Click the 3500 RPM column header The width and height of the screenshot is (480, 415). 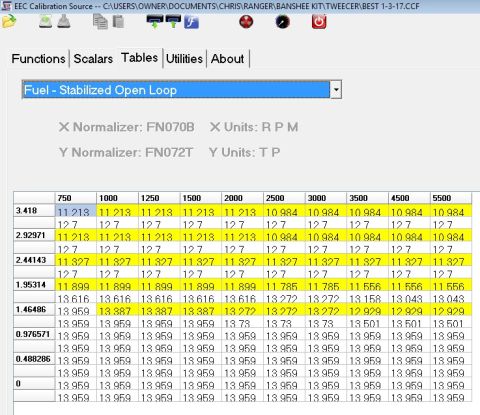coord(367,198)
